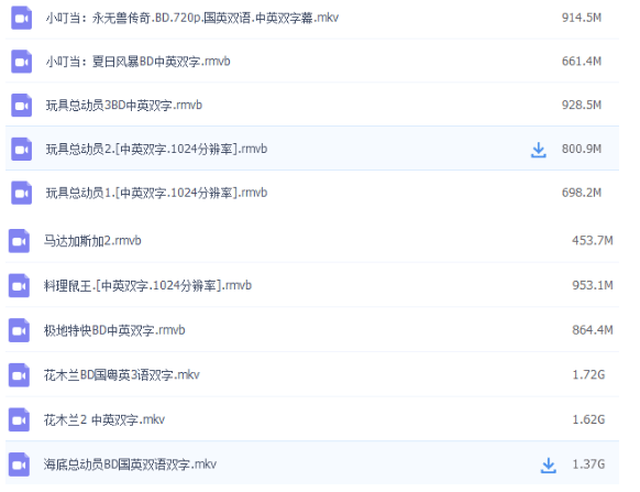Click video icon for 极地特快 file
The image size is (640, 492).
[x=19, y=330]
